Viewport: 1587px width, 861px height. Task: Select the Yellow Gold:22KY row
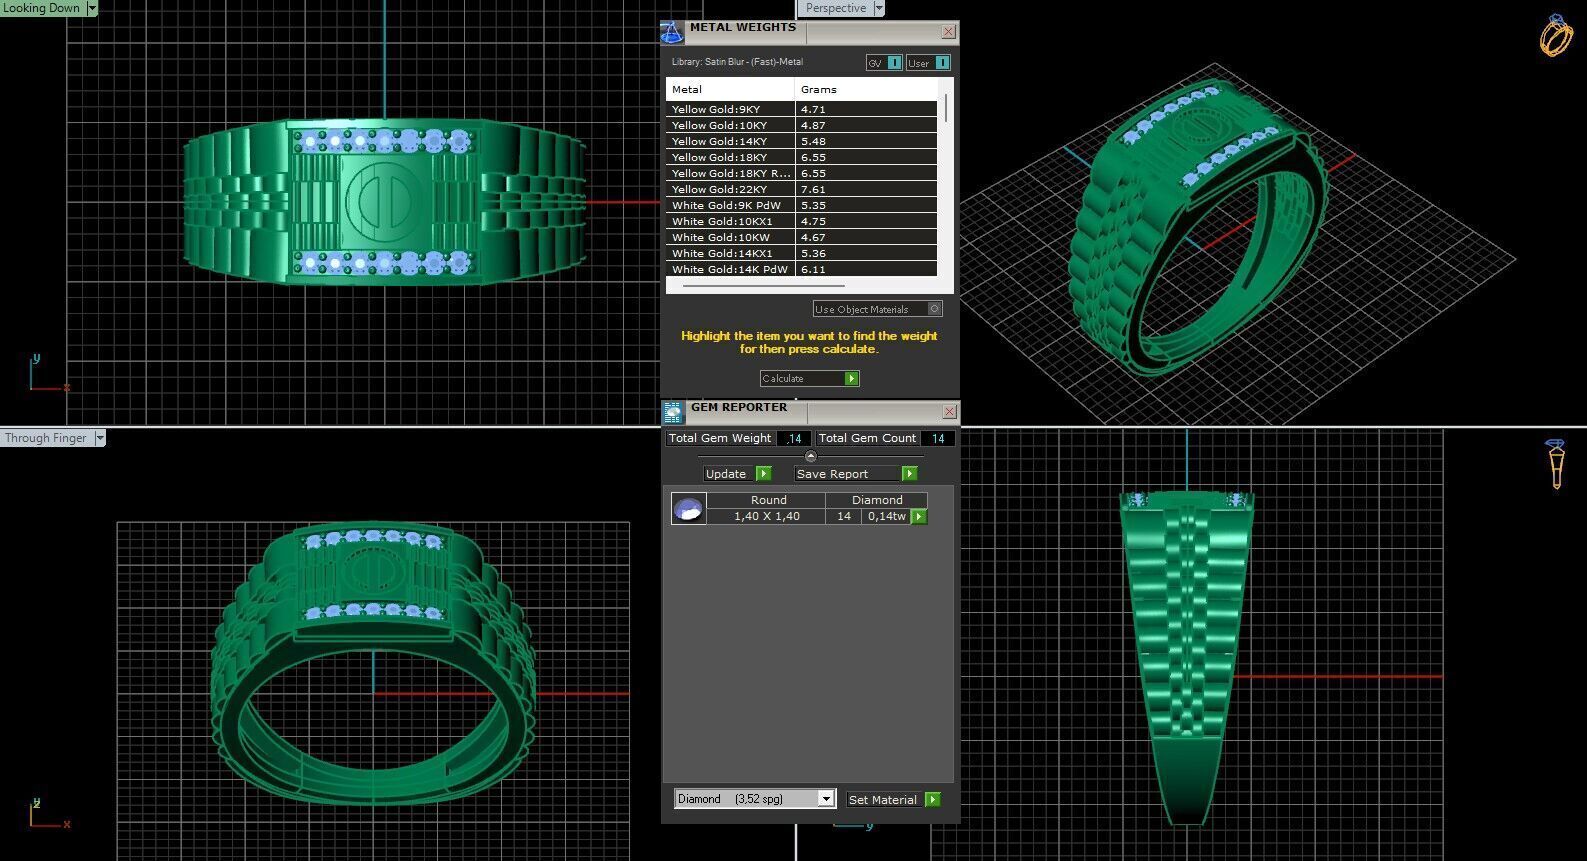coord(801,189)
